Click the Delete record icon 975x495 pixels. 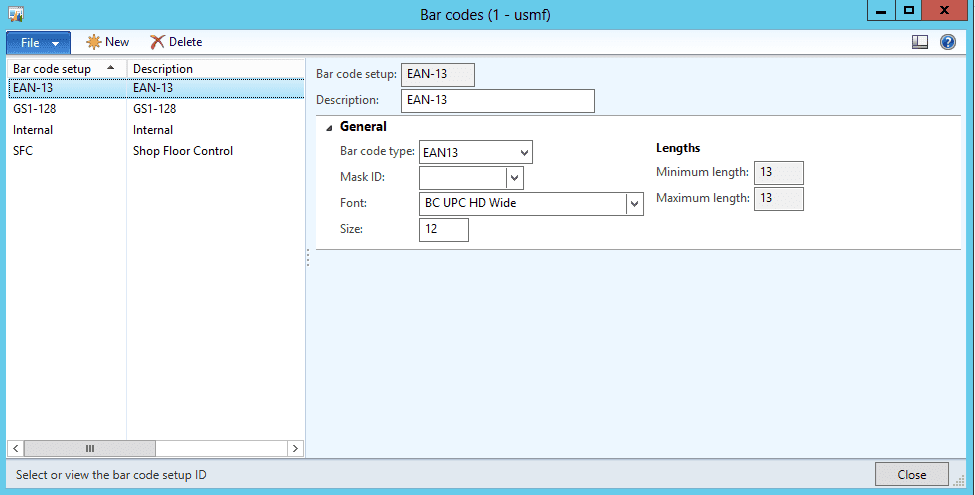157,42
